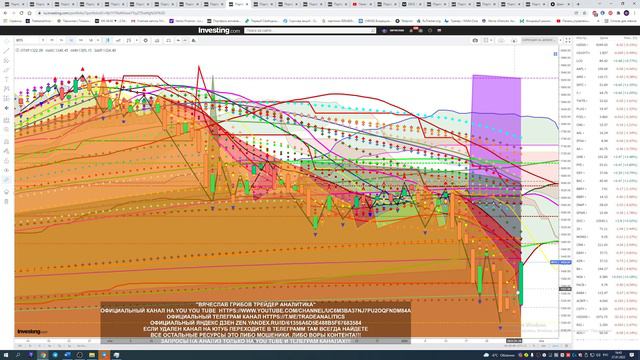Screen dimensions: 640x360
Task: Switch to the active Investing browser tab
Action: [239, 4]
